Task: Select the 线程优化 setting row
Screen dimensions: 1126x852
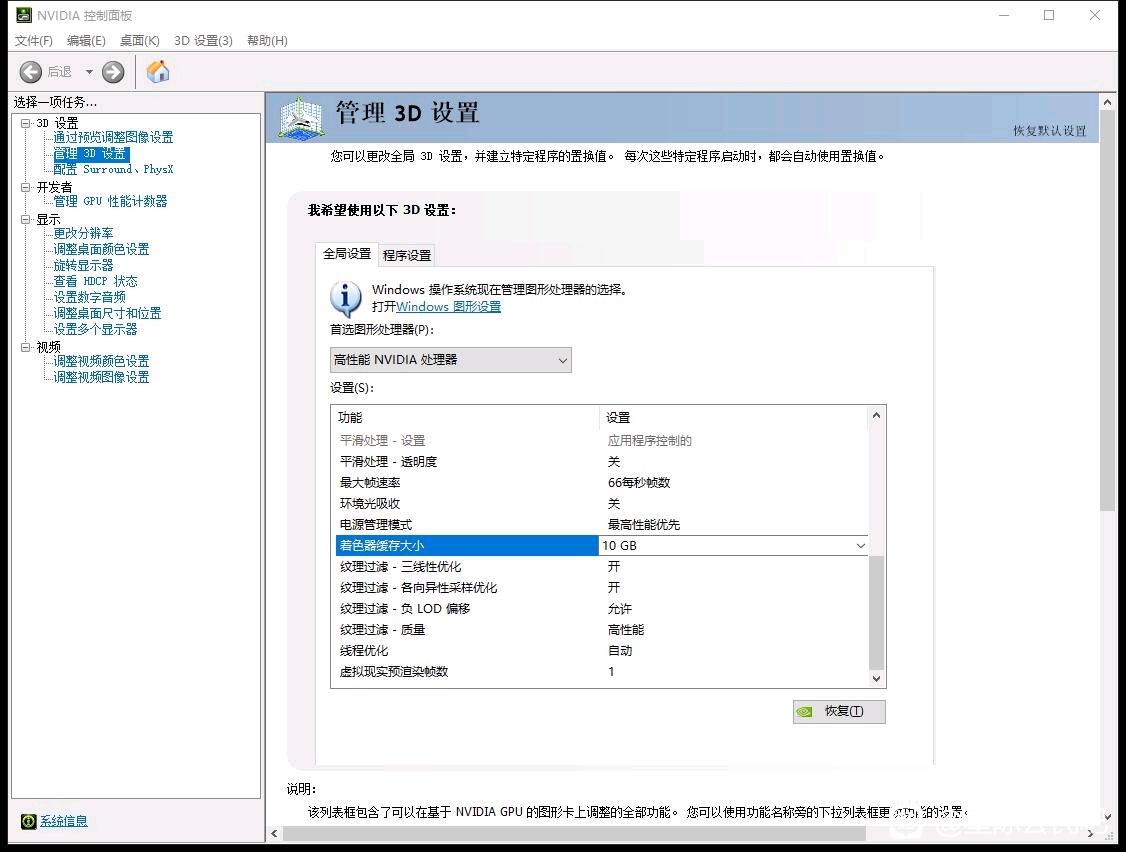Action: [x=602, y=651]
